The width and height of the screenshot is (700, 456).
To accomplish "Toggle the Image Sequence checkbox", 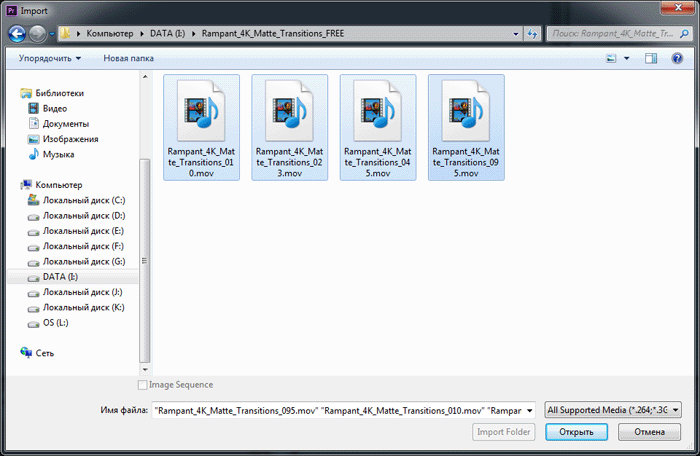I will (x=142, y=385).
